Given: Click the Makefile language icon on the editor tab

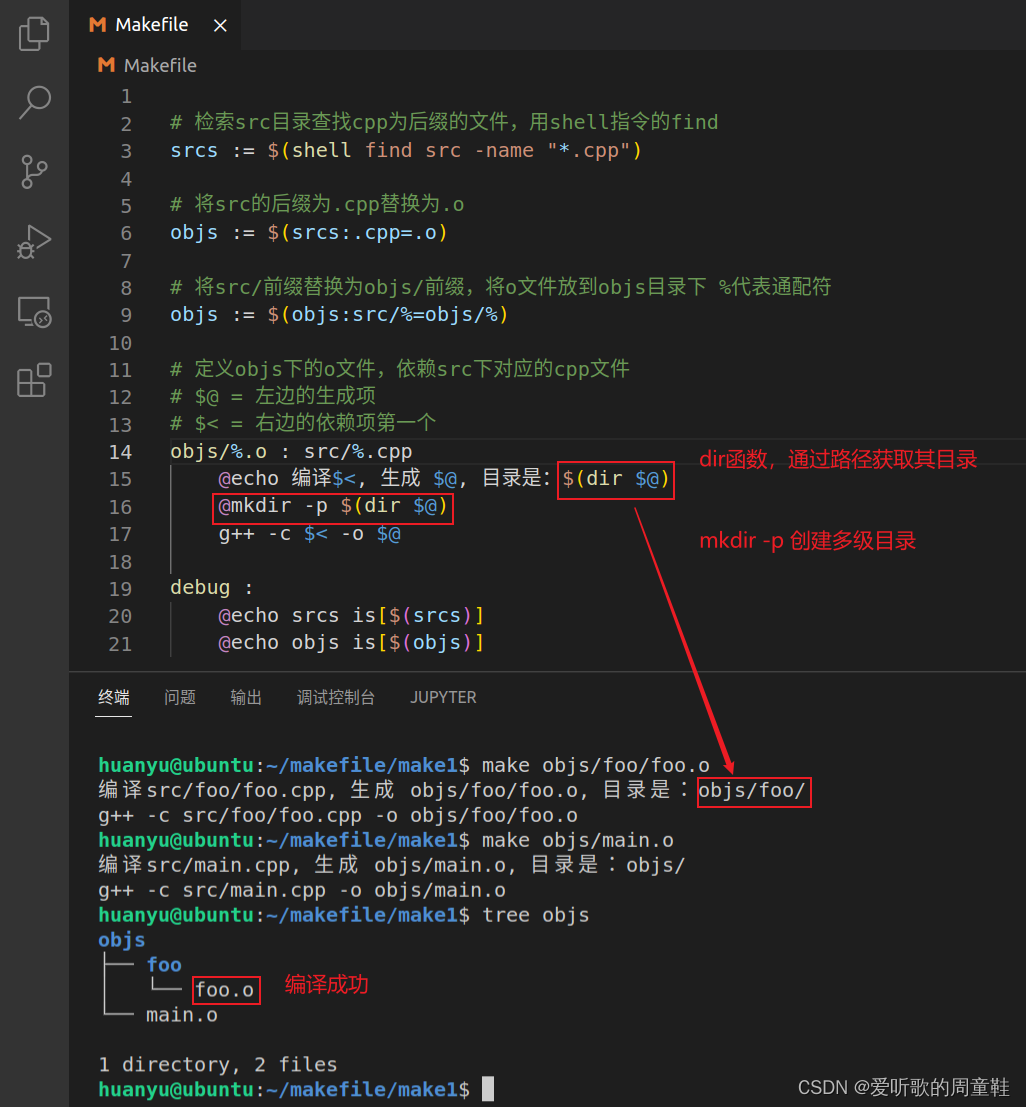Looking at the screenshot, I should click(97, 25).
